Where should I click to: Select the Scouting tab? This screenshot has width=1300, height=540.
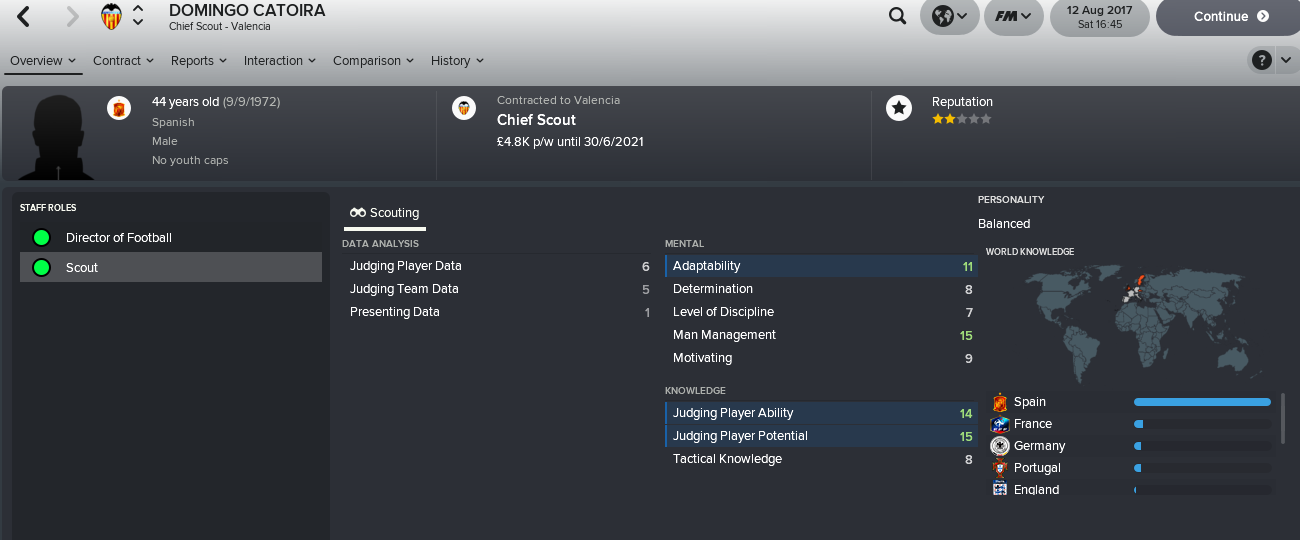coord(385,213)
